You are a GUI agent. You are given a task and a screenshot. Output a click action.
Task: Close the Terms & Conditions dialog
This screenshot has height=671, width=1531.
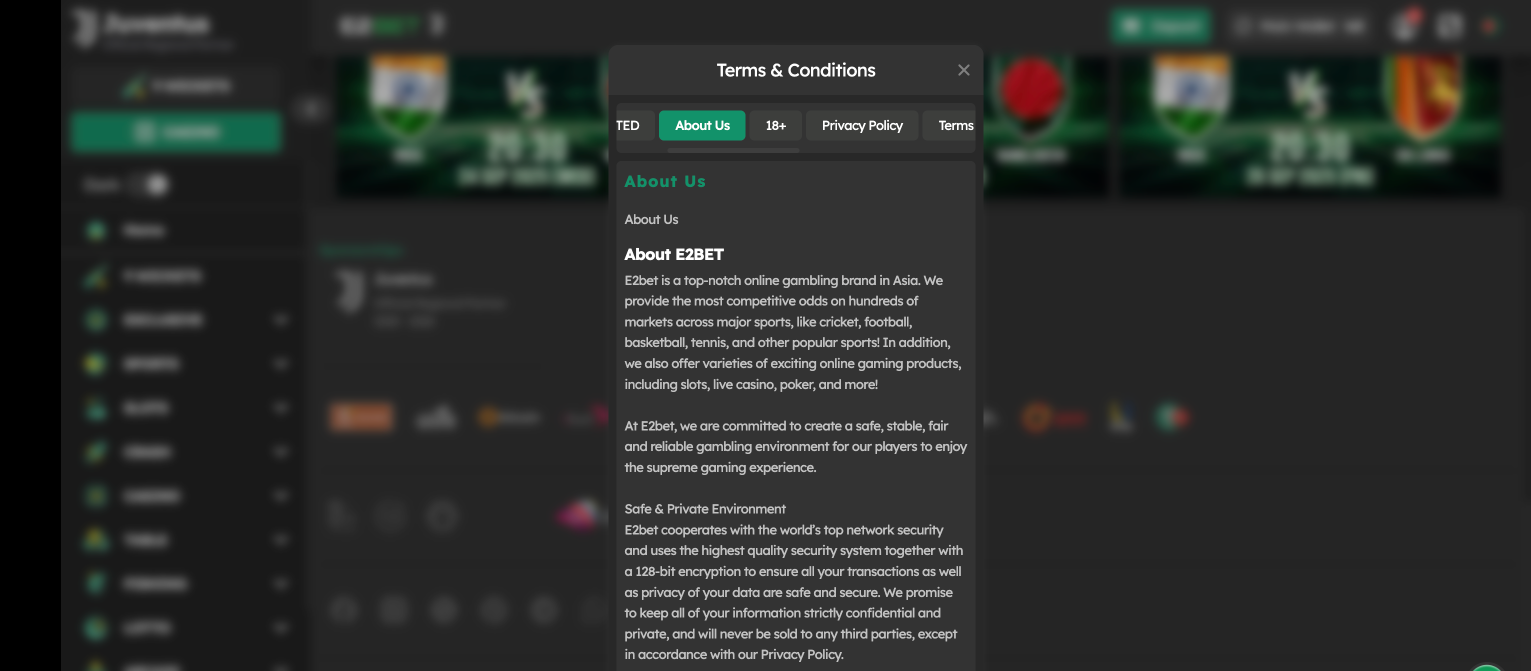963,70
